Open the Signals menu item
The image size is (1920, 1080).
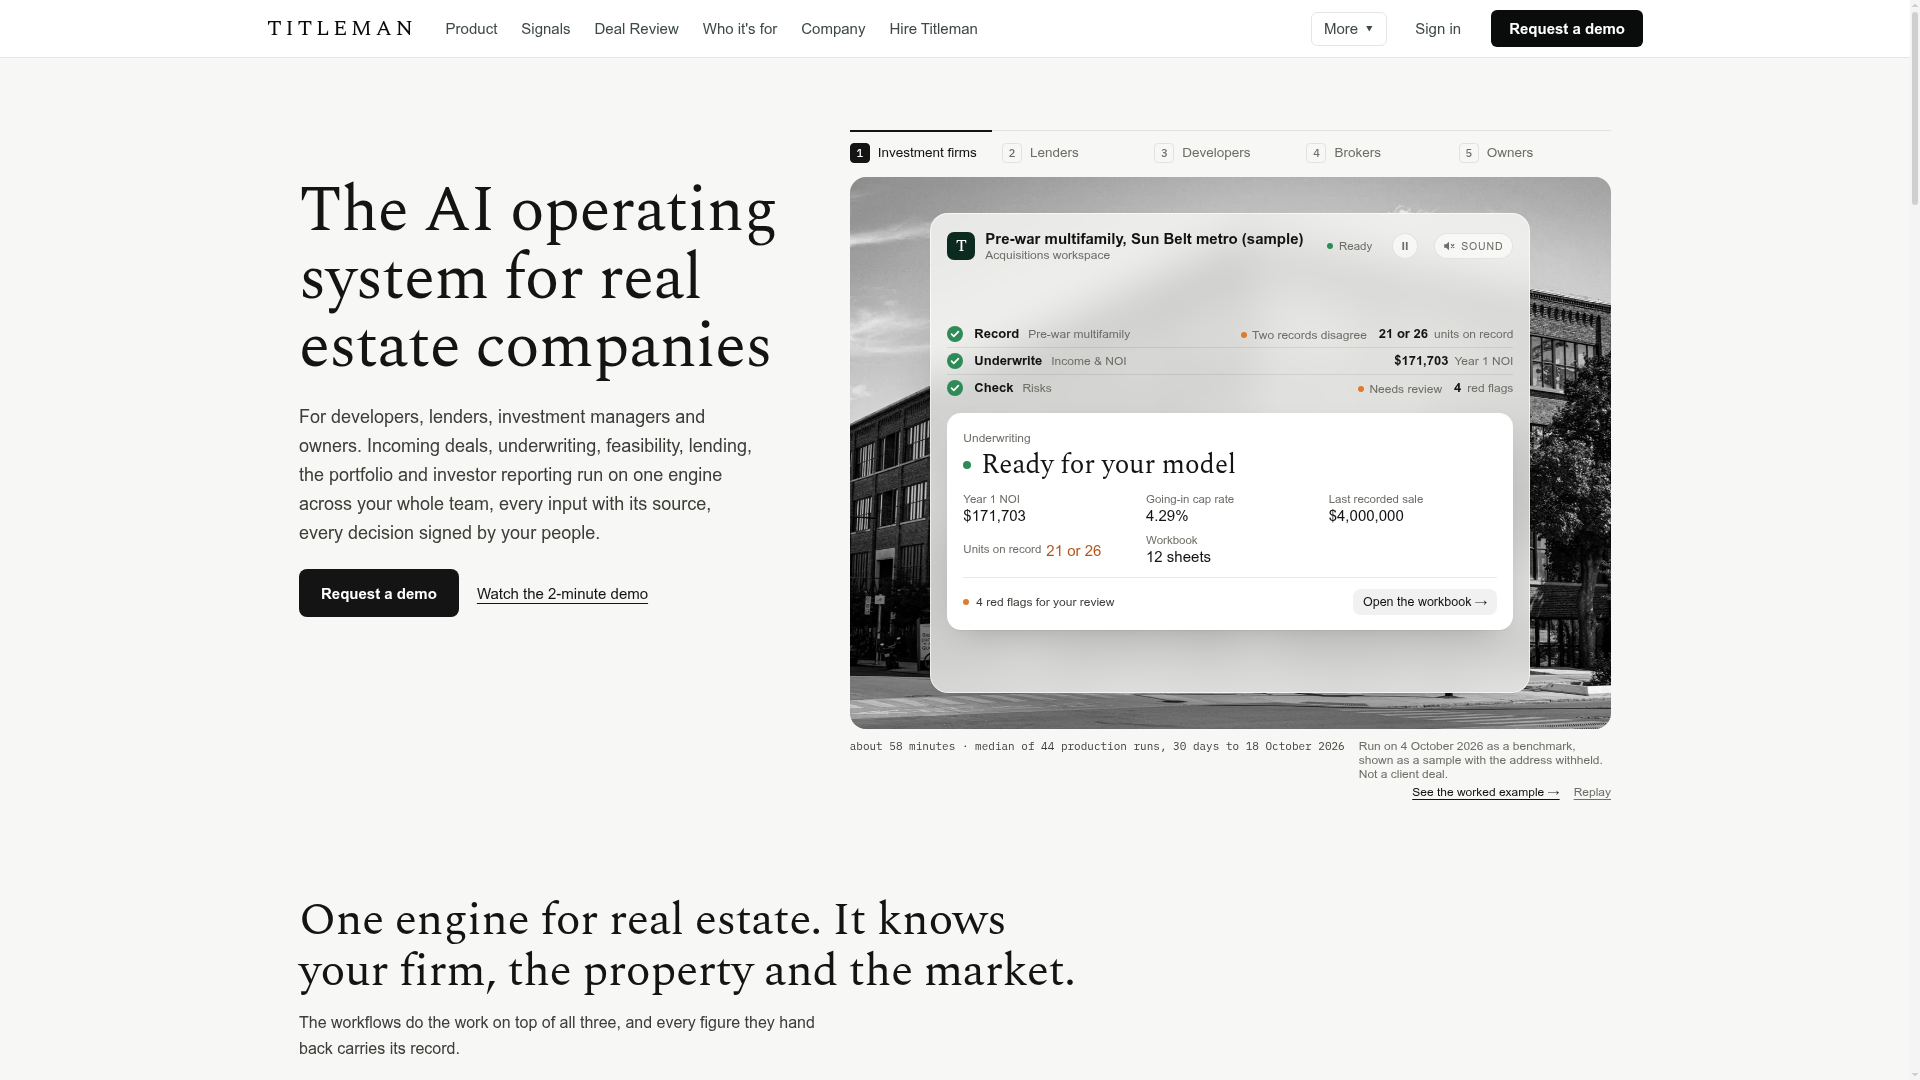point(545,29)
